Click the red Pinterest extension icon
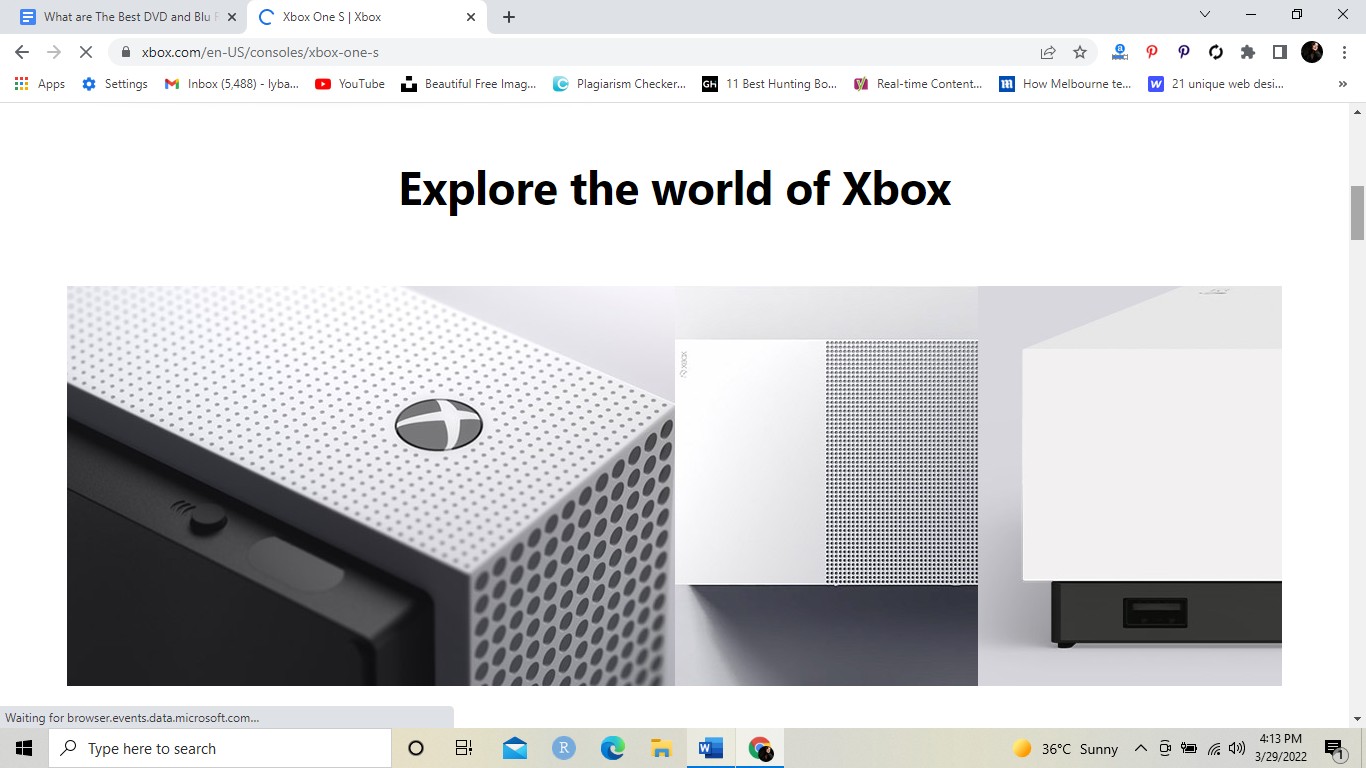Screen dimensions: 1366x768 click(x=1152, y=52)
